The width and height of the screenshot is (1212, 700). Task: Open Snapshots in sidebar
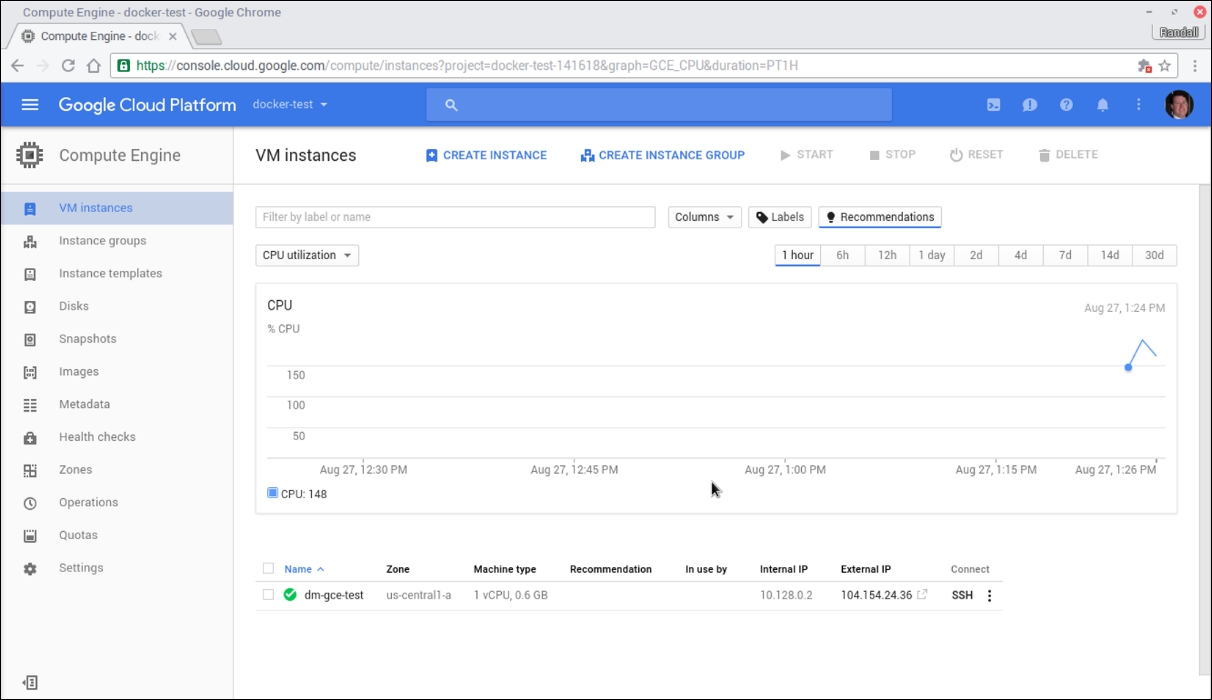click(x=116, y=339)
